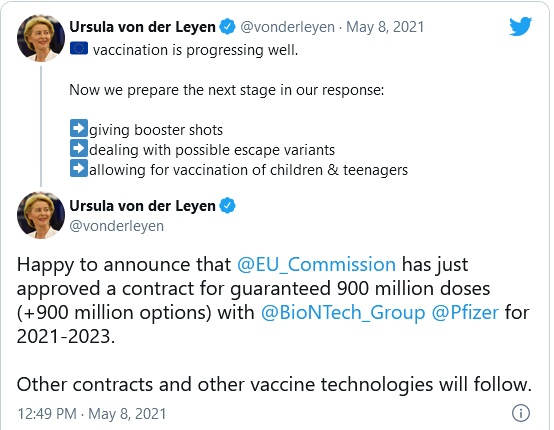Click the EU flag emoji
The width and height of the screenshot is (554, 430).
(79, 48)
